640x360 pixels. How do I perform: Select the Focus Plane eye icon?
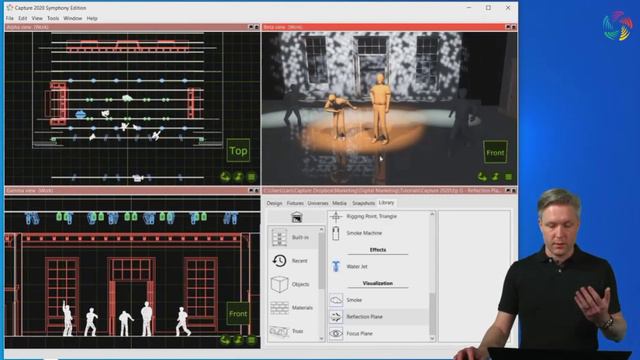point(336,333)
